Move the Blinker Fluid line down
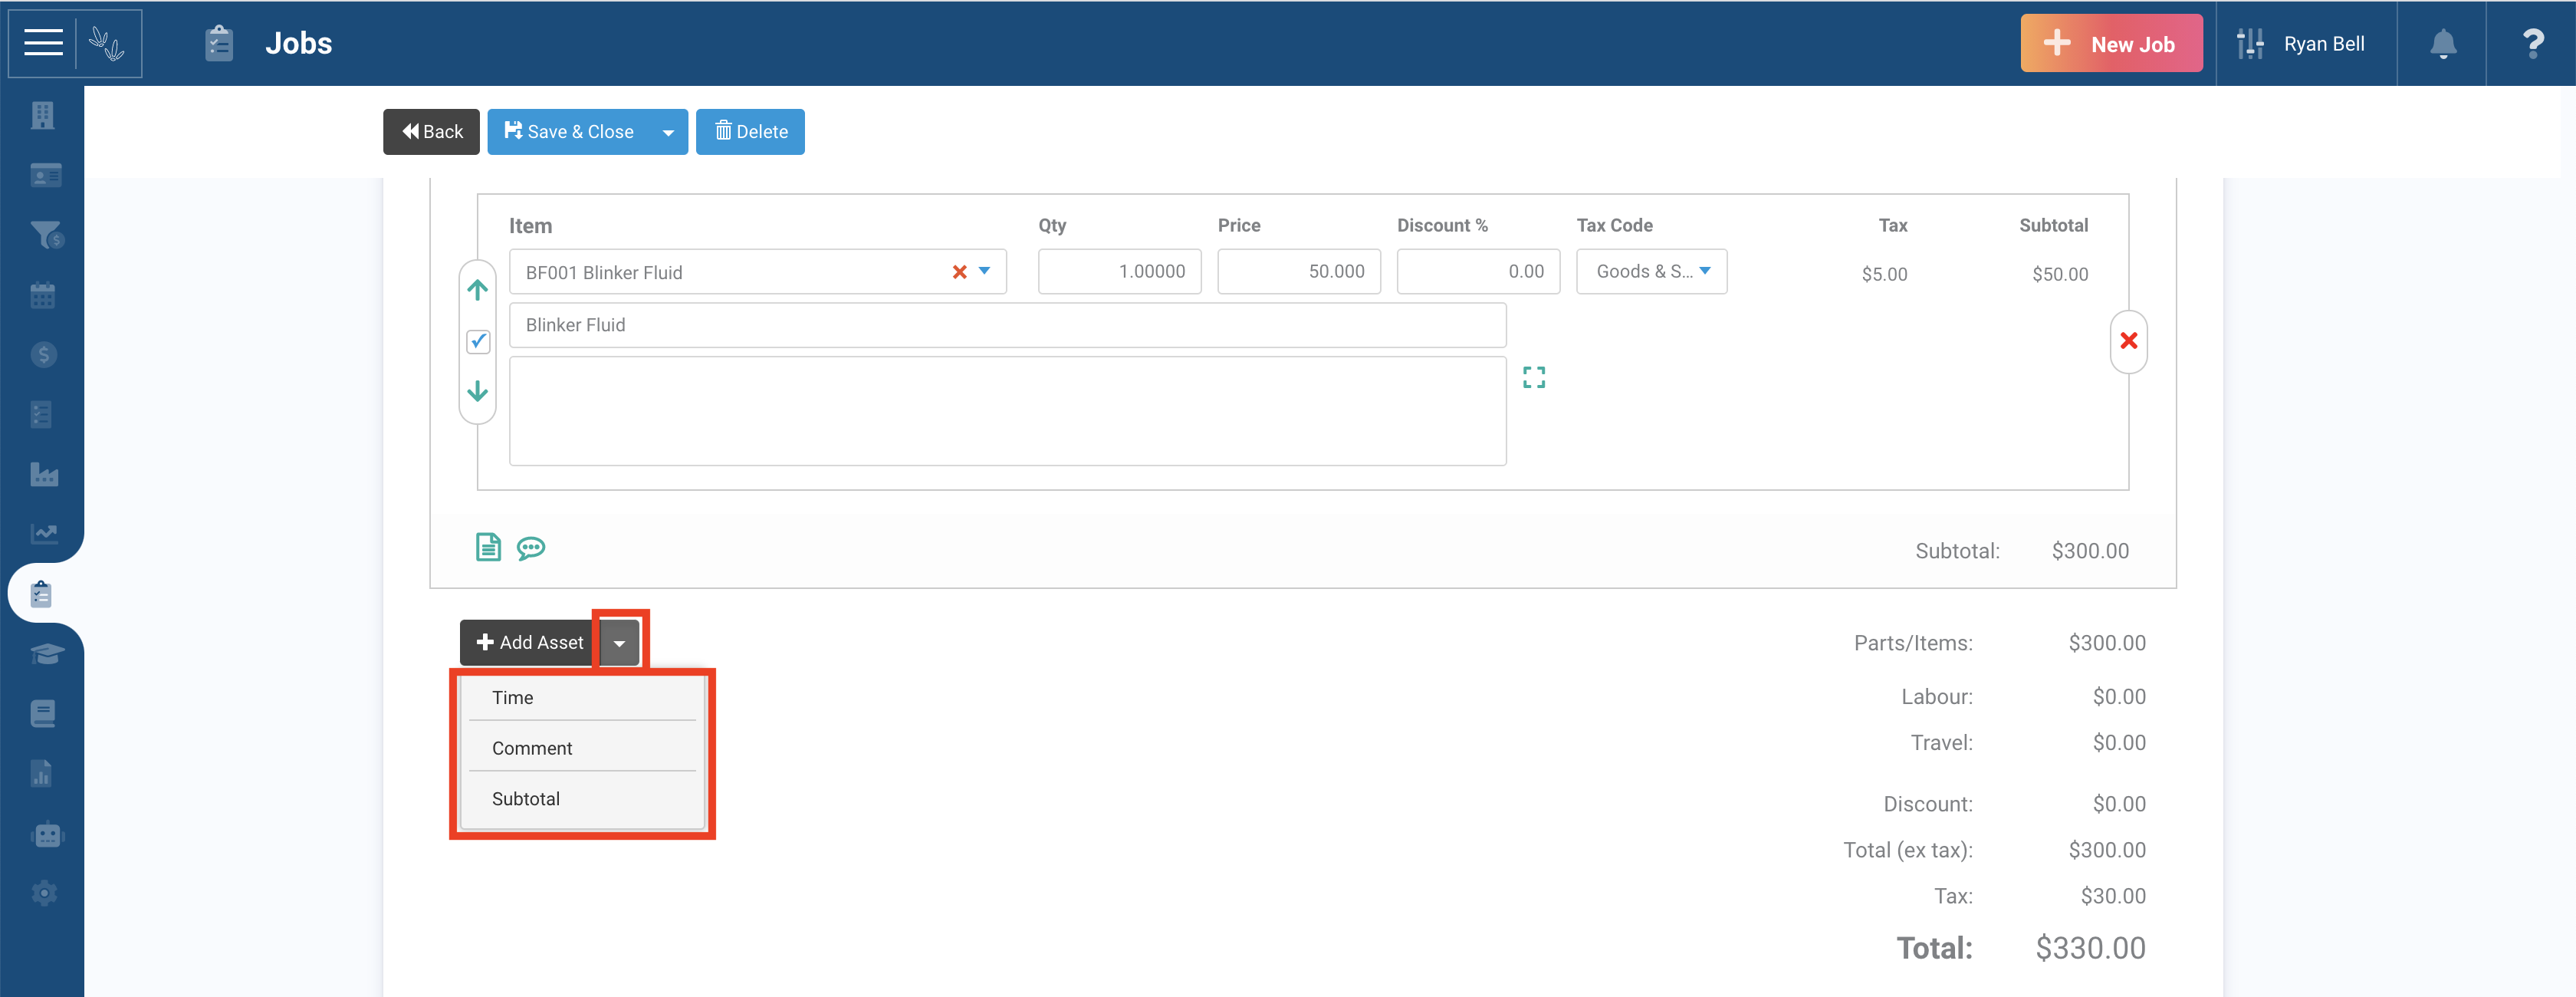The width and height of the screenshot is (2576, 997). pyautogui.click(x=478, y=390)
